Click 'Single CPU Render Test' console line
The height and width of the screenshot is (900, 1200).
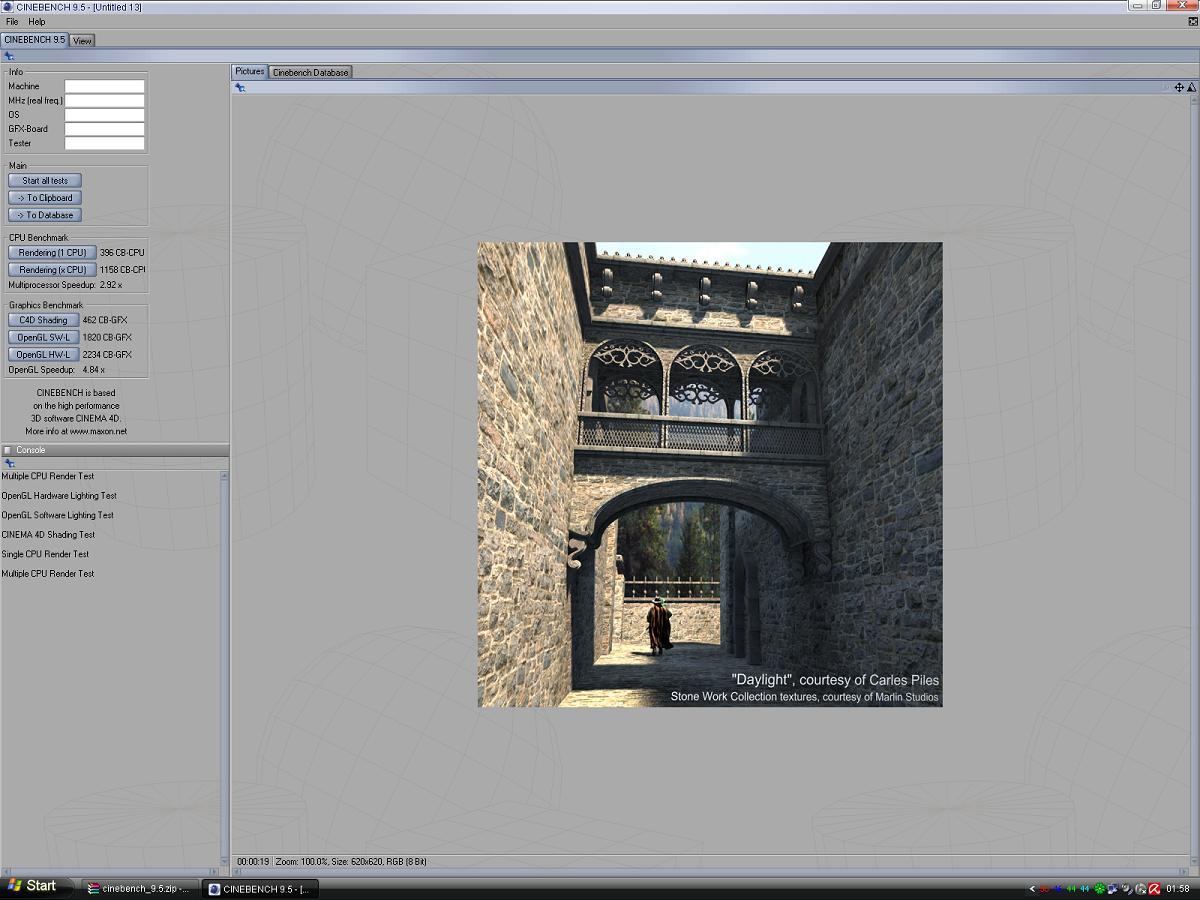coord(45,554)
